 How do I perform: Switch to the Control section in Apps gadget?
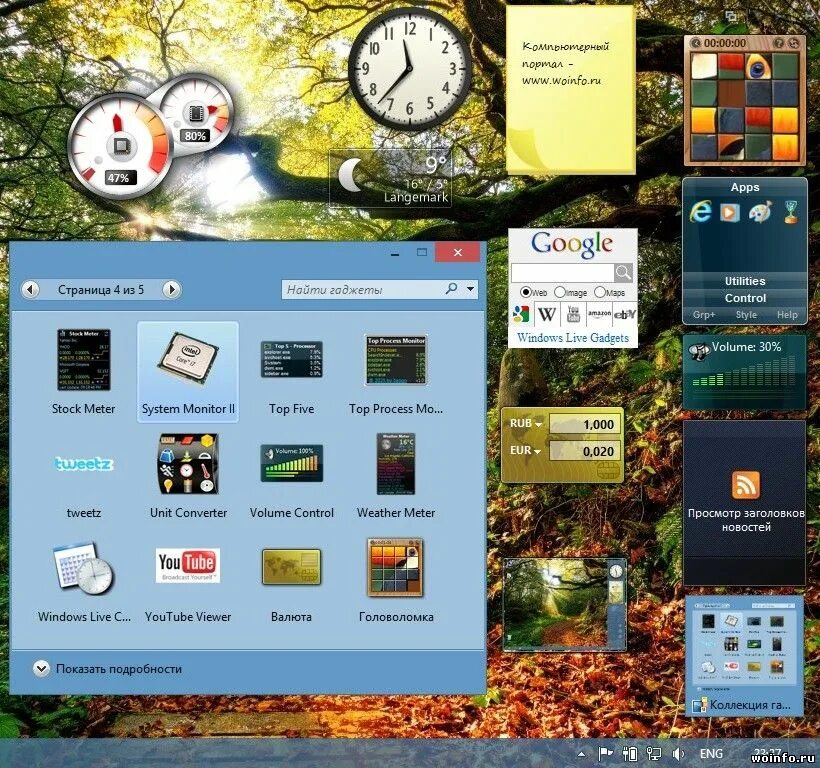pos(745,296)
